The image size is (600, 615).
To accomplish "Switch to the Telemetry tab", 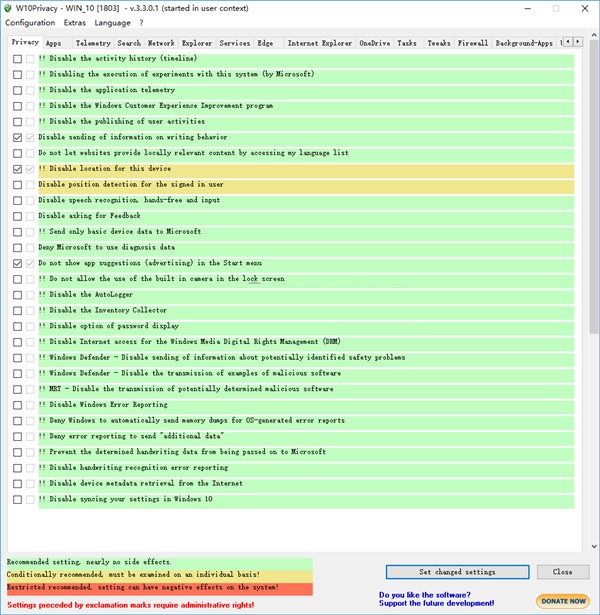I will [x=93, y=44].
